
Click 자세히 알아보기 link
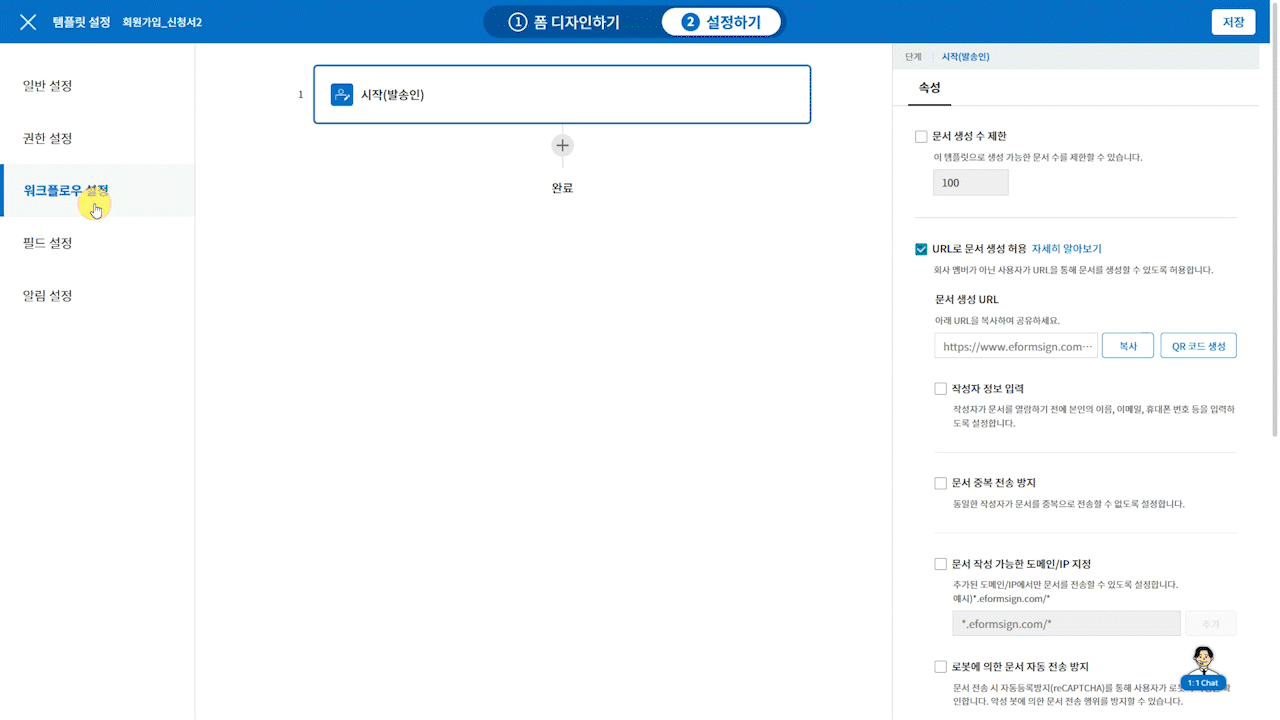click(1066, 249)
